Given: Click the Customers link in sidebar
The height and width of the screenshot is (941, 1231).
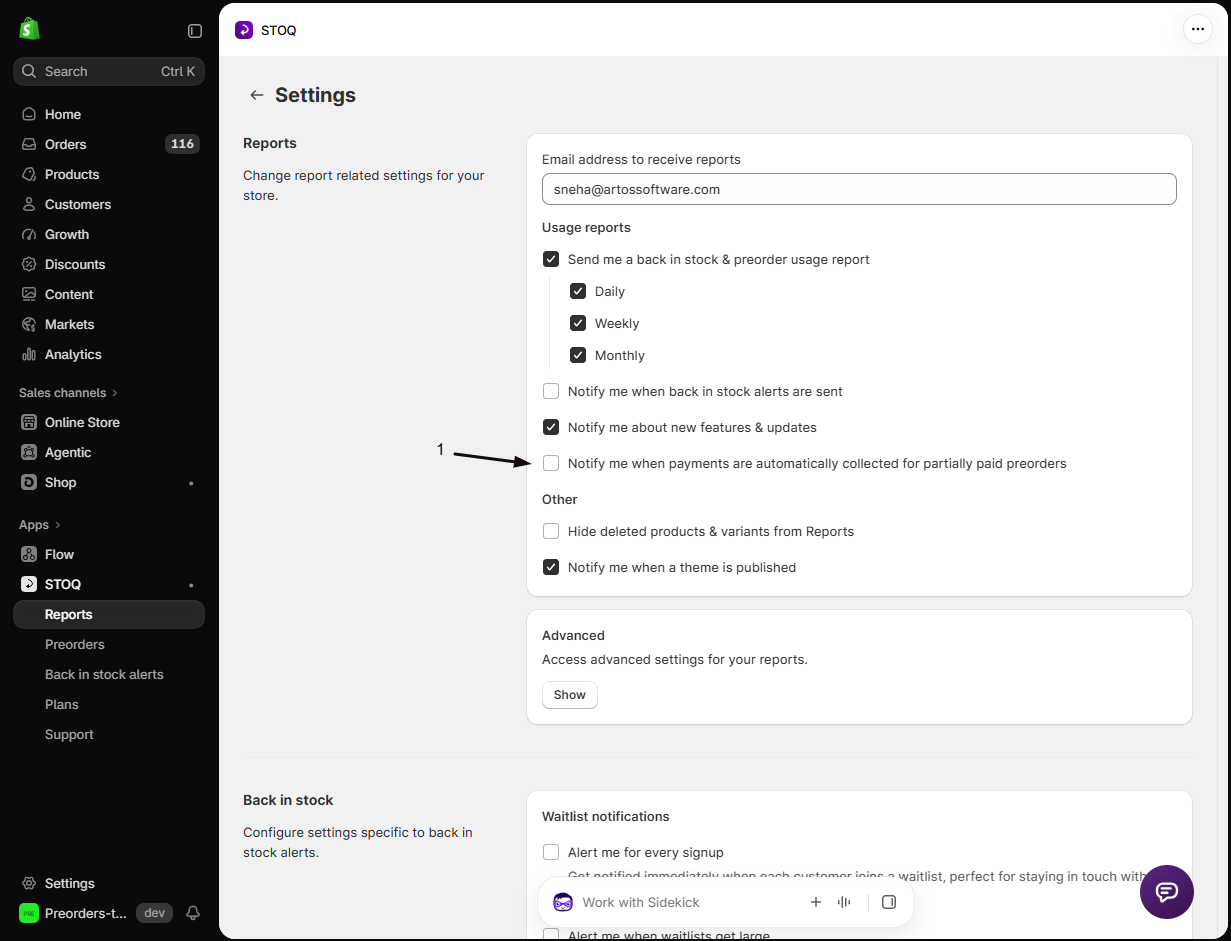Looking at the screenshot, I should tap(78, 204).
